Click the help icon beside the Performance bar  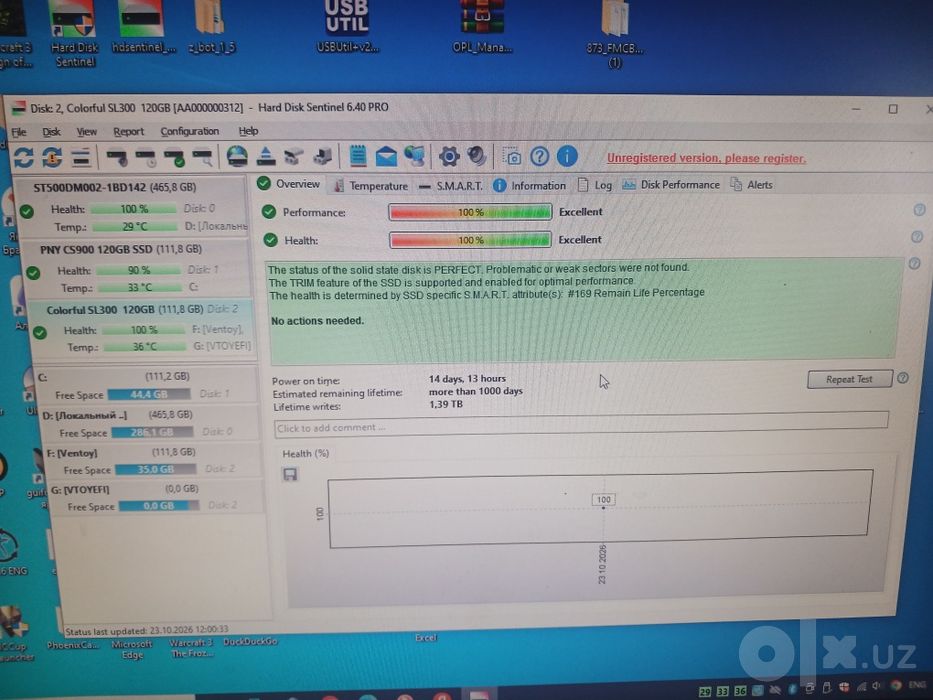point(919,210)
